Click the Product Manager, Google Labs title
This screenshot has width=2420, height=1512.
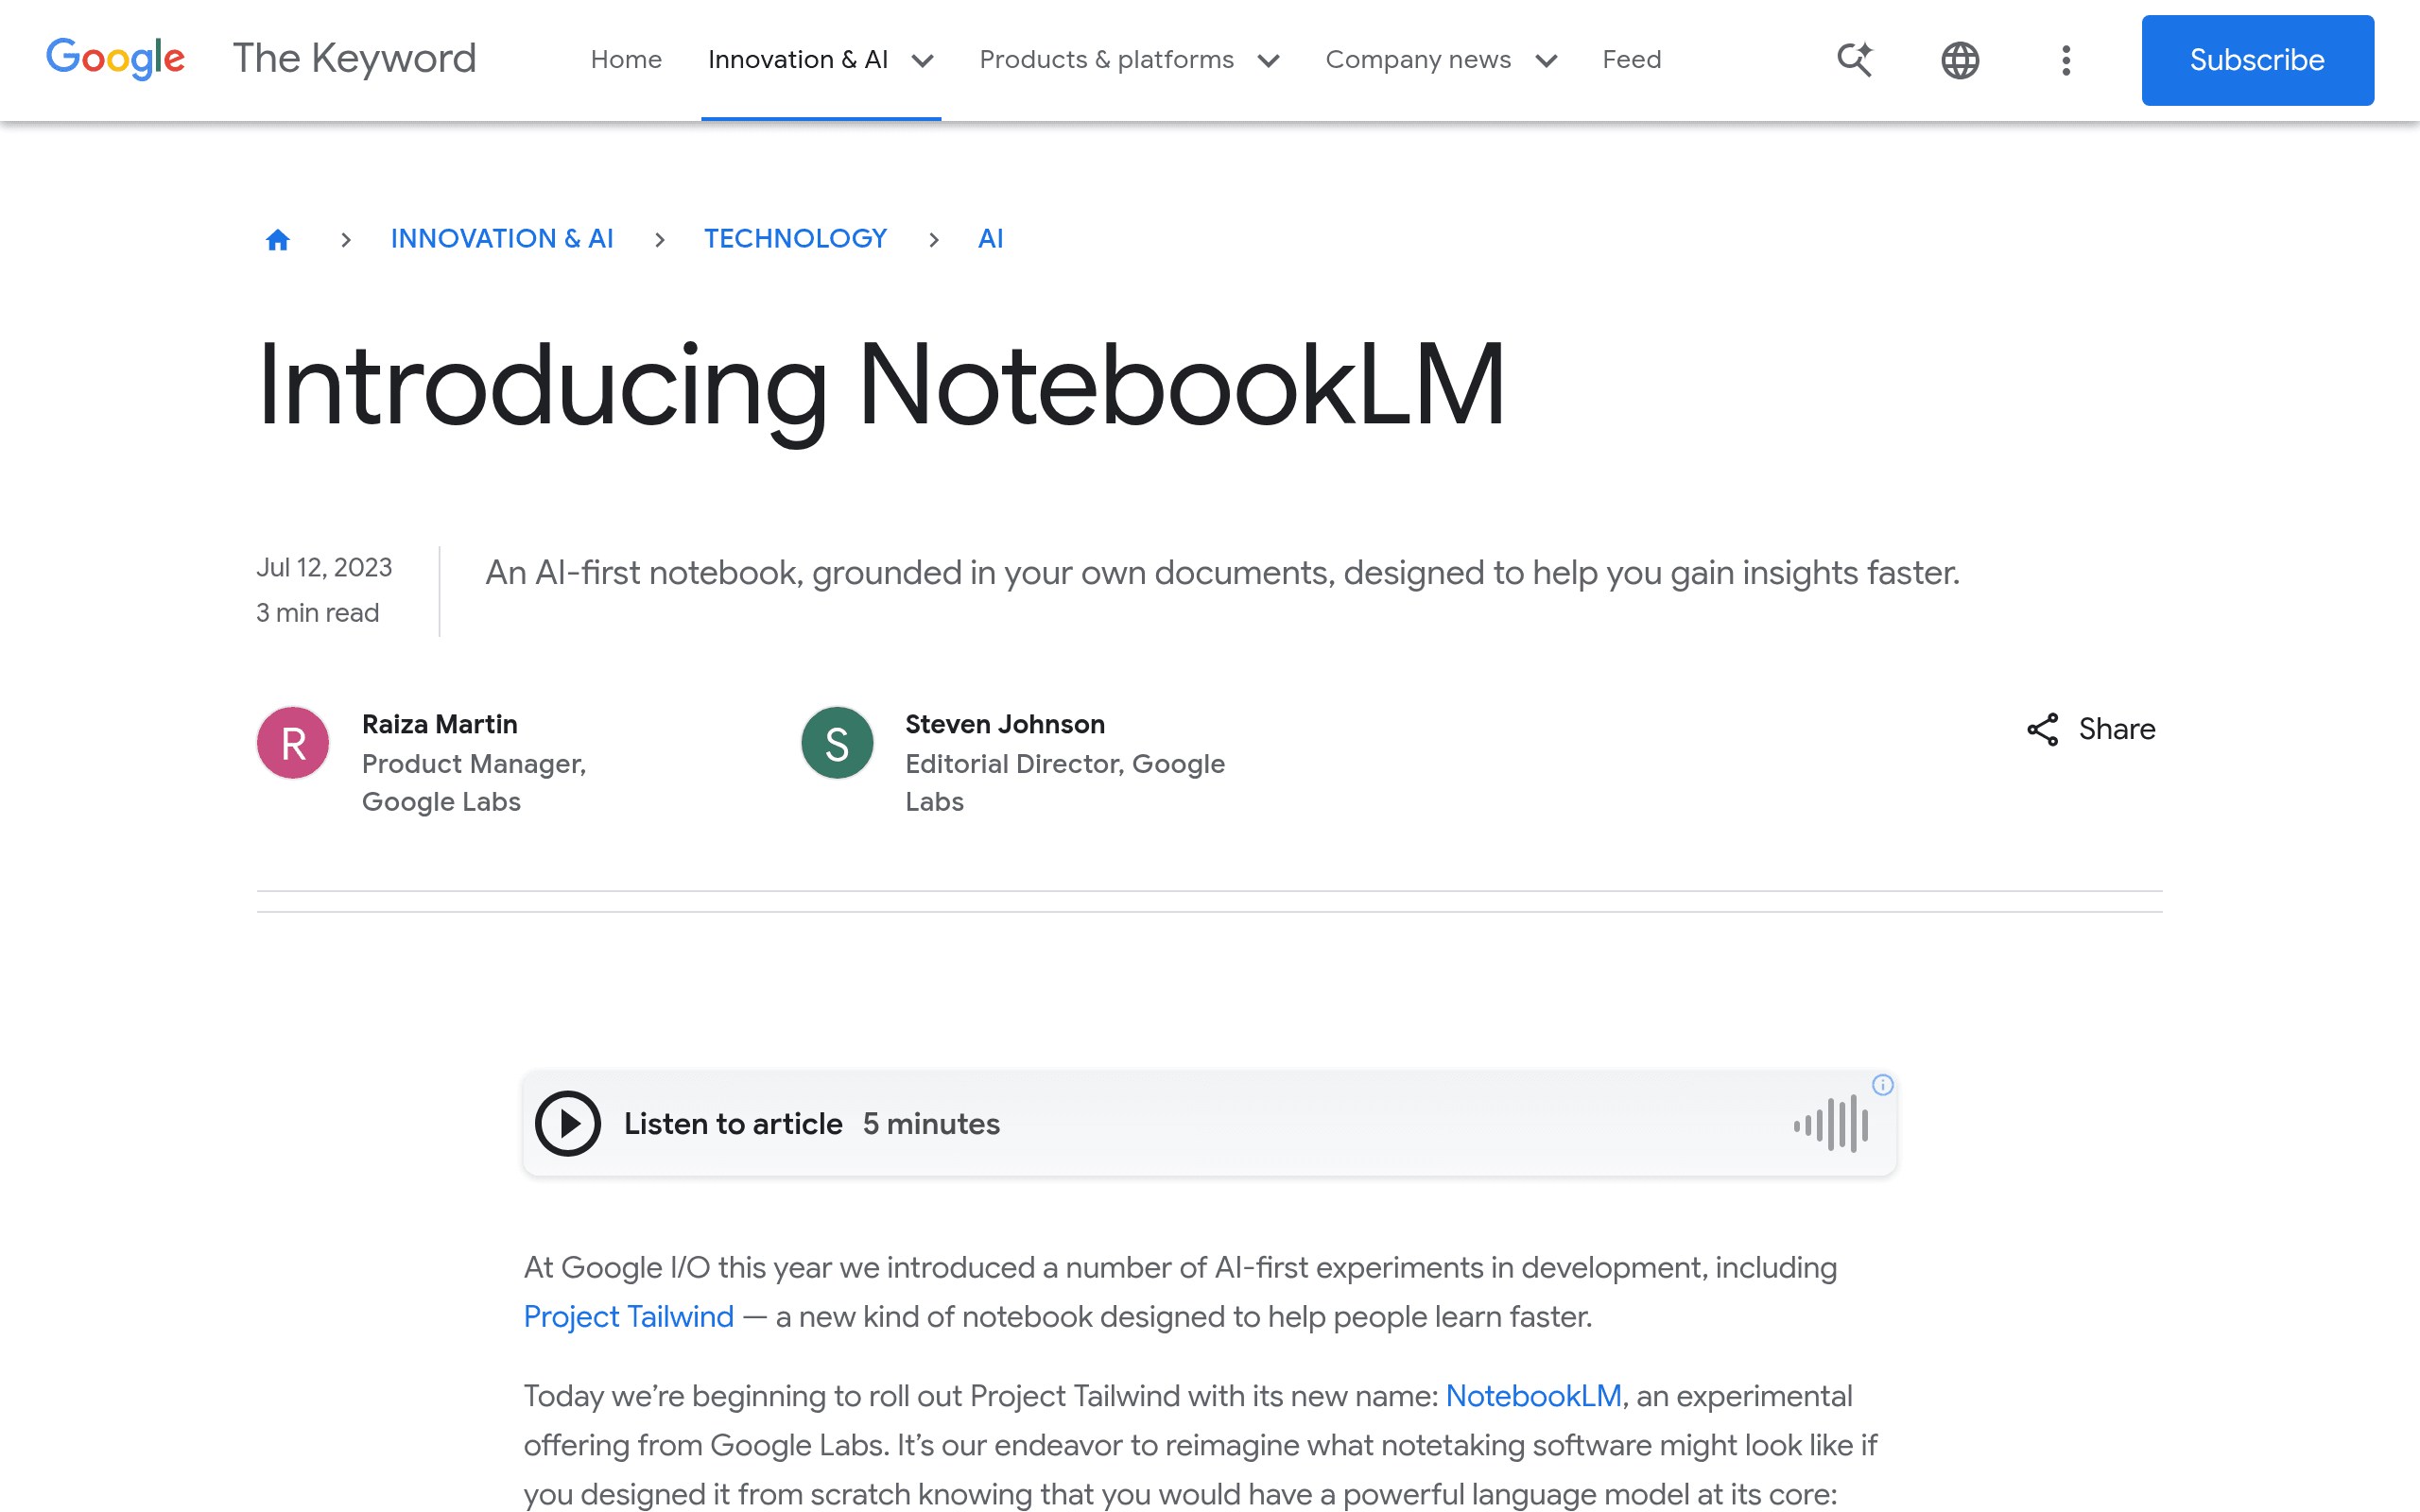click(x=474, y=783)
